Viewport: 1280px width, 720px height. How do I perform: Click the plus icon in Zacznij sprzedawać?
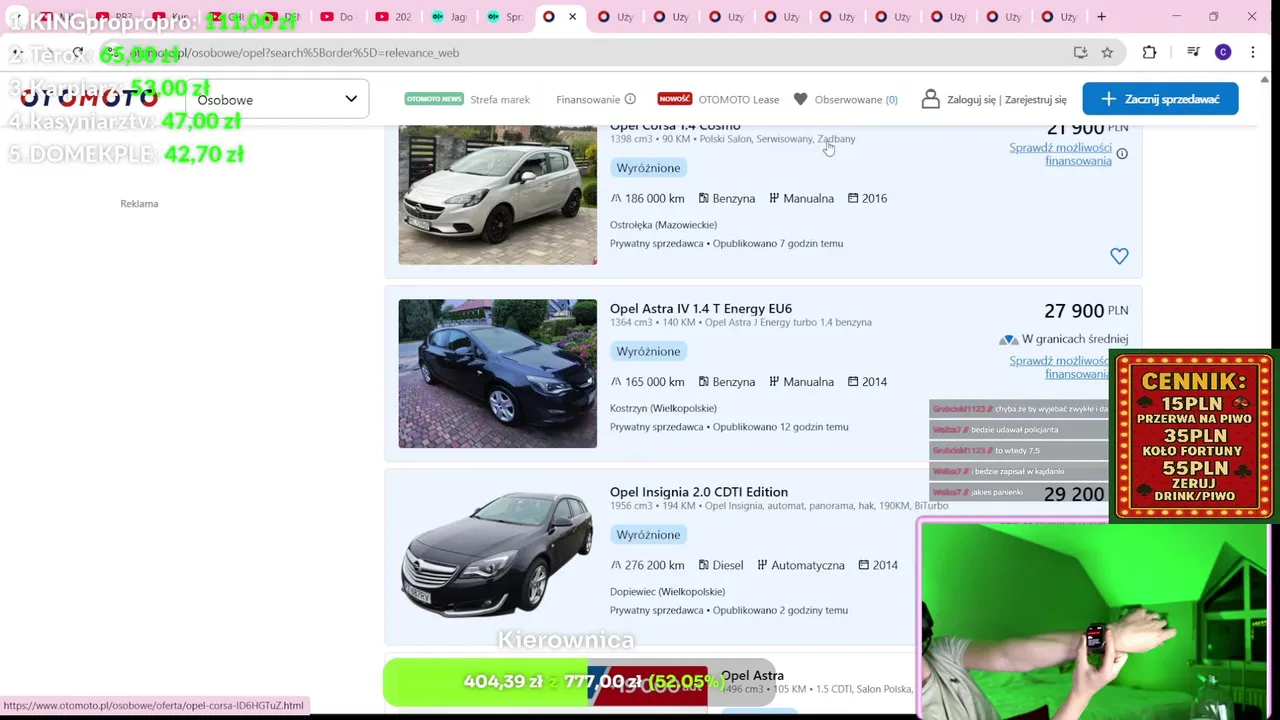tap(1108, 99)
